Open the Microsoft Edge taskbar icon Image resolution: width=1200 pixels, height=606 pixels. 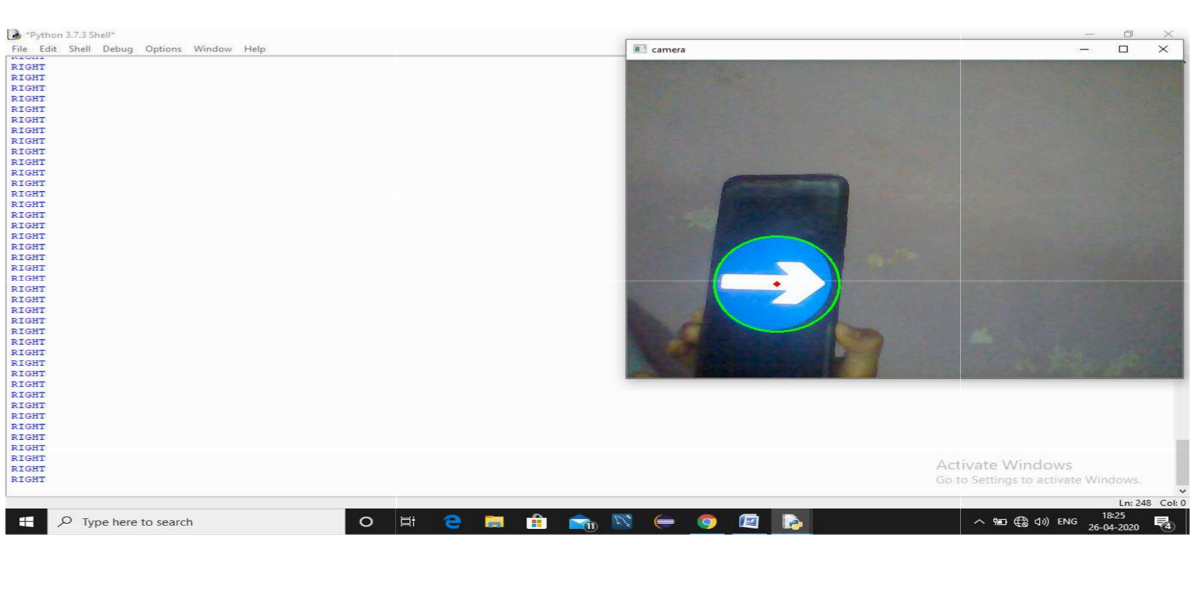[x=452, y=522]
